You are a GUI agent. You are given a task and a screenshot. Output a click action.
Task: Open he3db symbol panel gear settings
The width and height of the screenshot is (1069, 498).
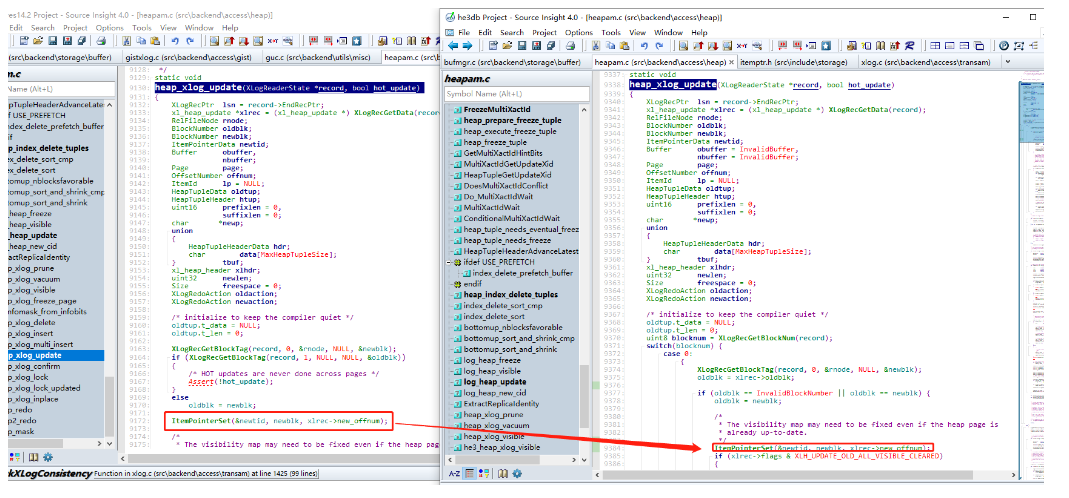click(x=517, y=473)
